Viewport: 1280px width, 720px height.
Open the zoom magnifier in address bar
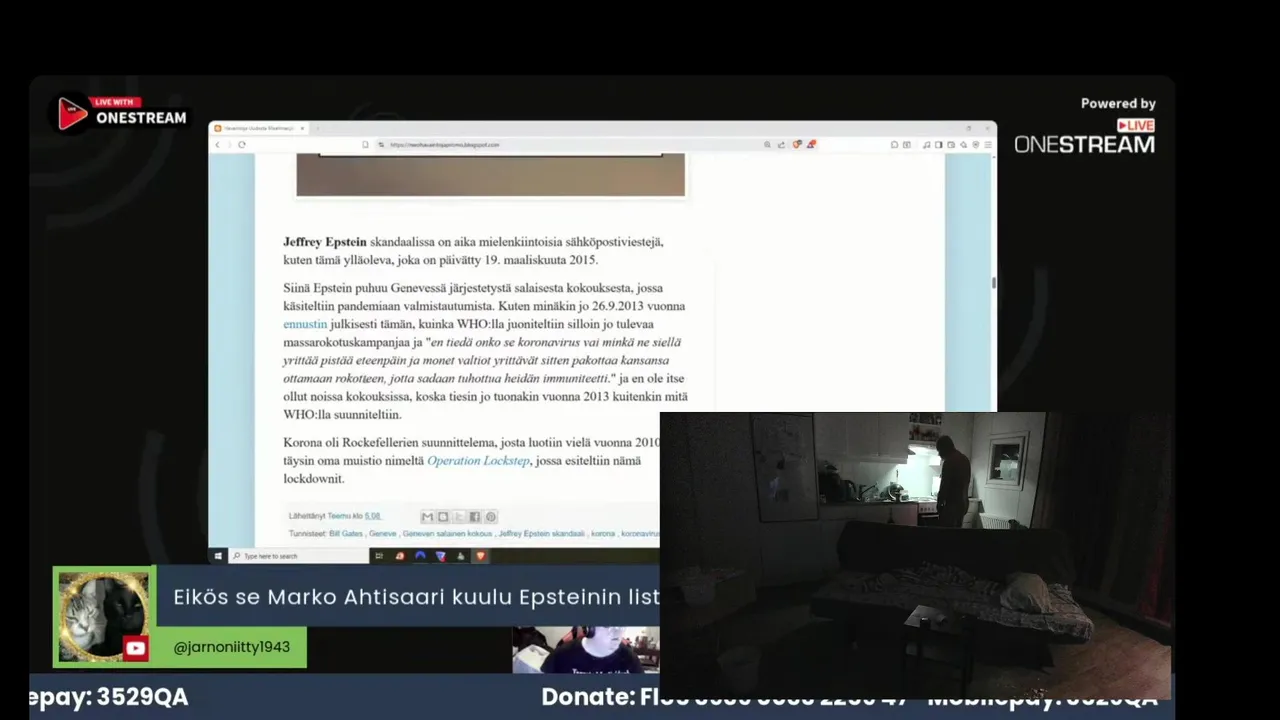[767, 145]
